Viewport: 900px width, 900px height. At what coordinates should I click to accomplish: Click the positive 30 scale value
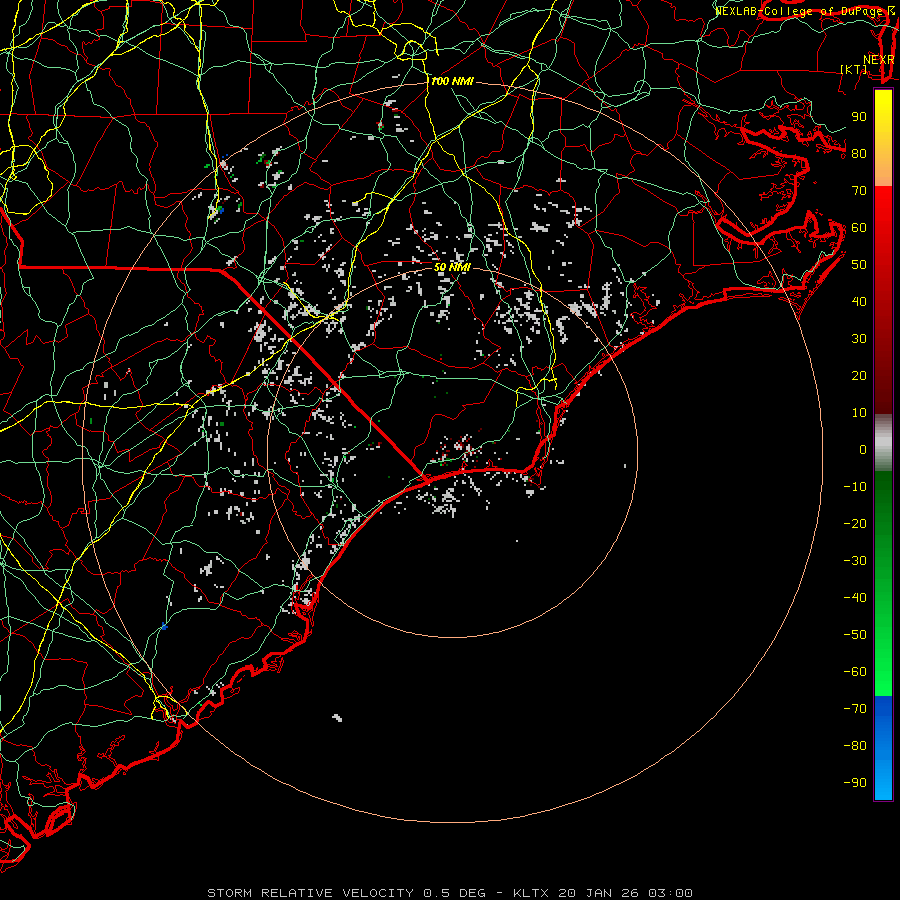(859, 339)
